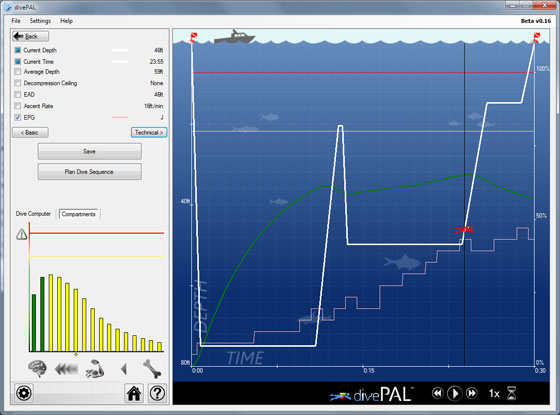This screenshot has width=560, height=415.
Task: Click the single slow arrow icon
Action: [124, 369]
